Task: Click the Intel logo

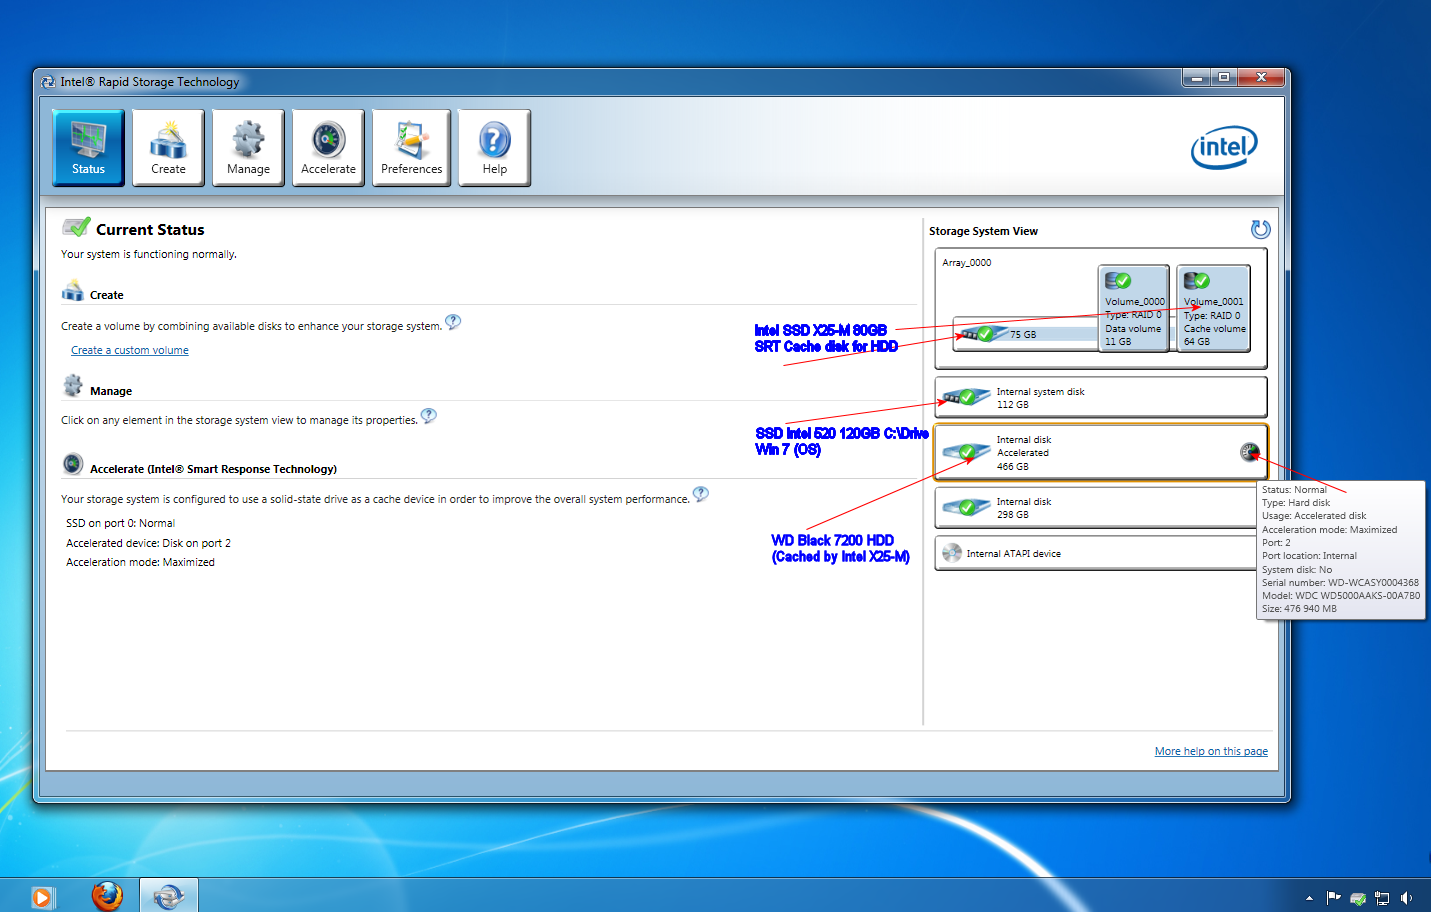Action: tap(1224, 148)
